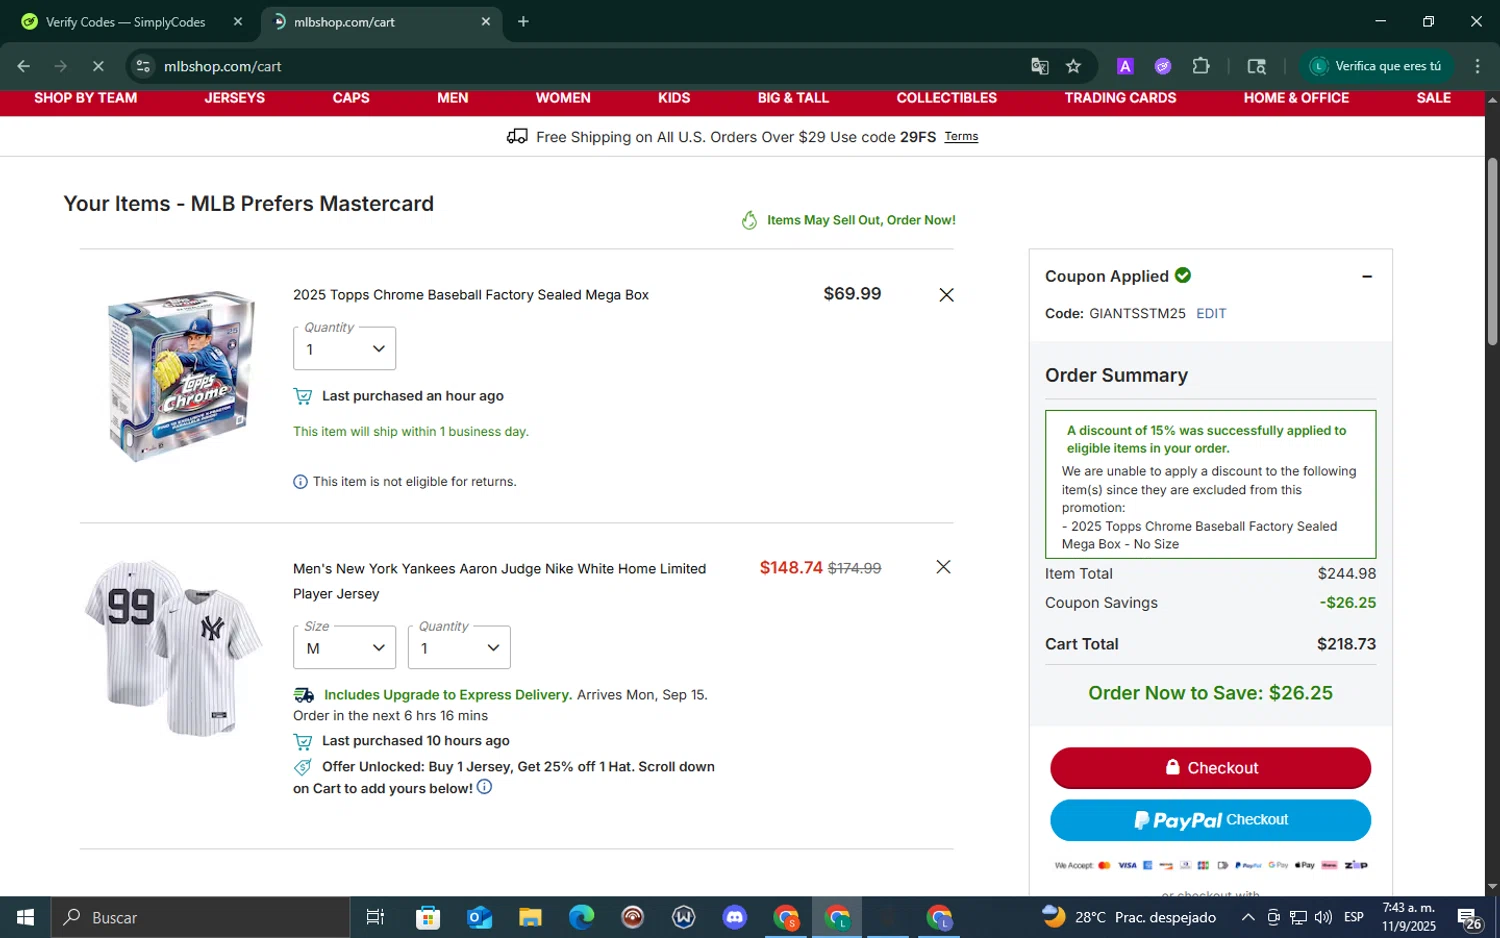Screen dimensions: 1500x938
Task: Open the Chrome menu three dots
Action: (x=1477, y=66)
